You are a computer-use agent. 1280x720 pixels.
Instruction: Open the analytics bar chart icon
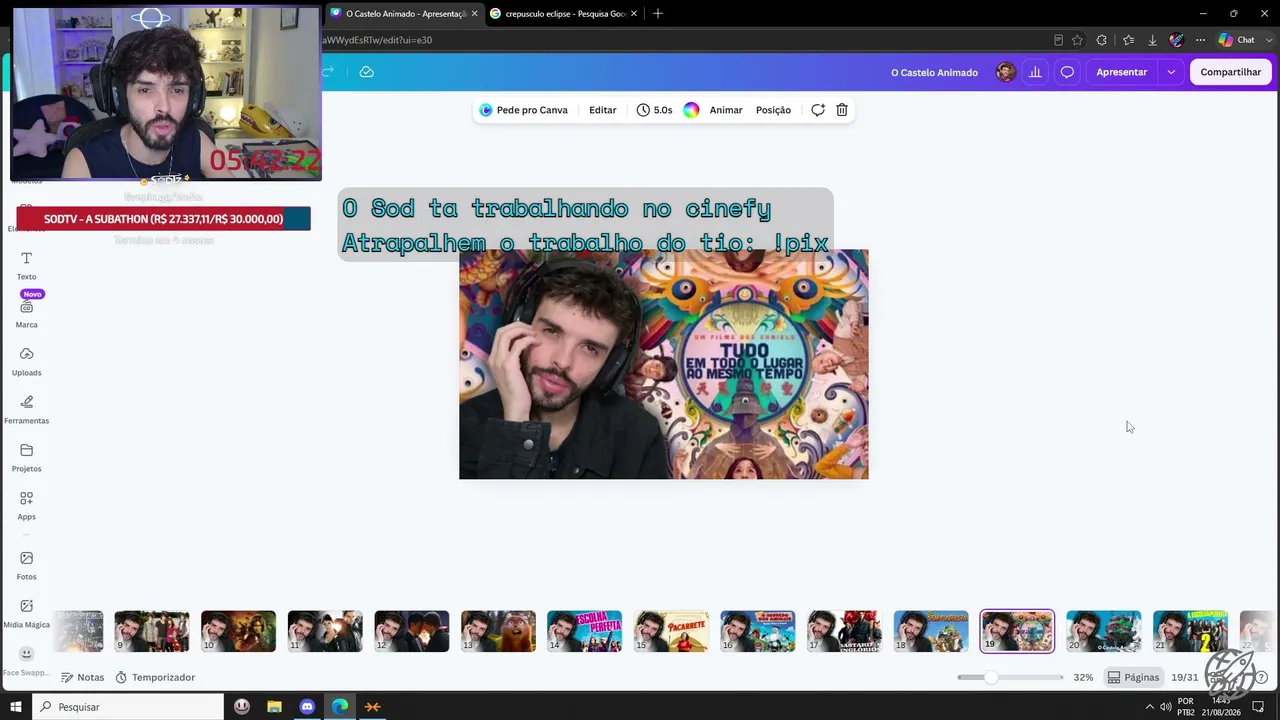point(1035,72)
